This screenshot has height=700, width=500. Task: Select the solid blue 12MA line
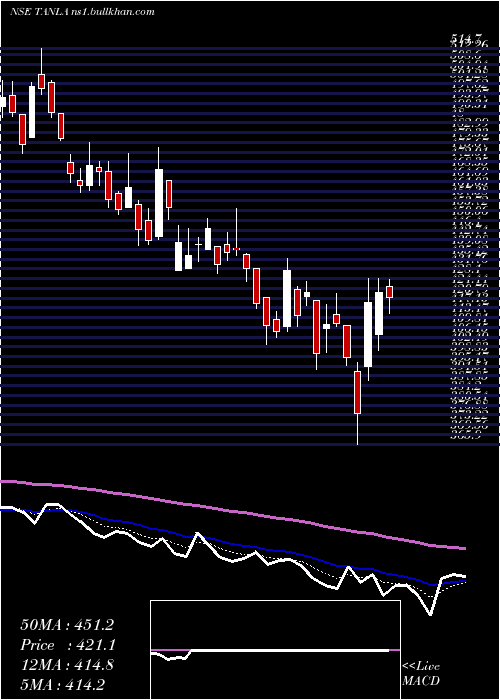232,544
